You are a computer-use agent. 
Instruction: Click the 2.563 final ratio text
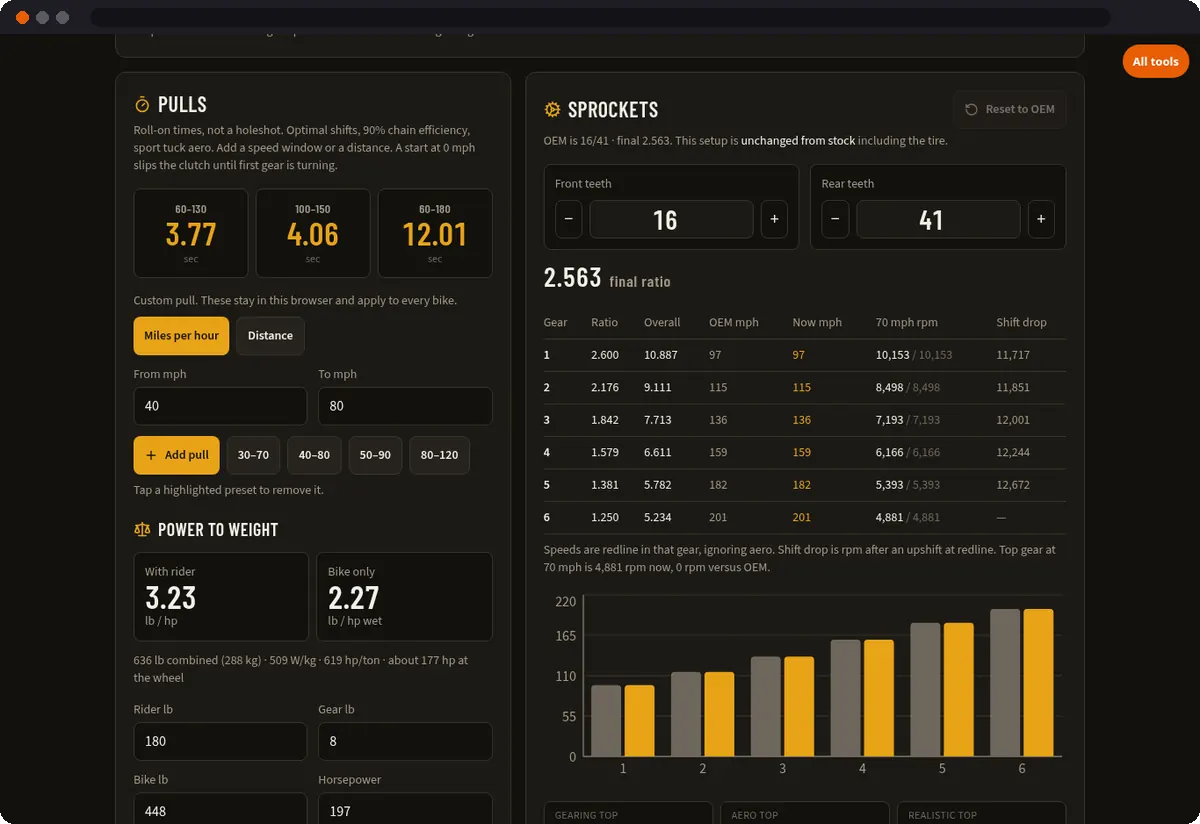point(607,278)
